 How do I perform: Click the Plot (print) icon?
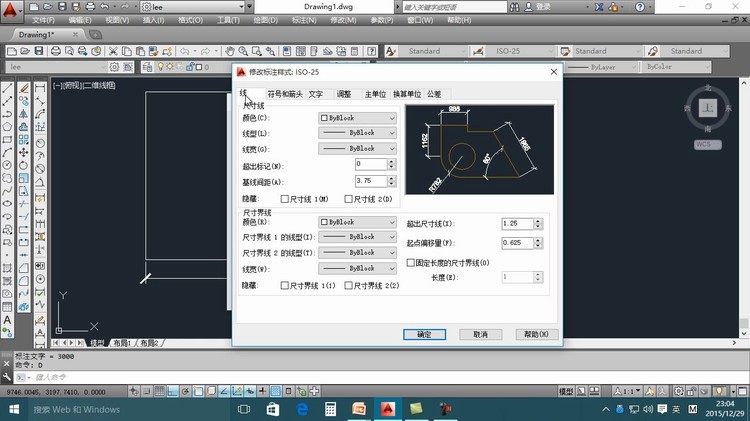[55, 51]
